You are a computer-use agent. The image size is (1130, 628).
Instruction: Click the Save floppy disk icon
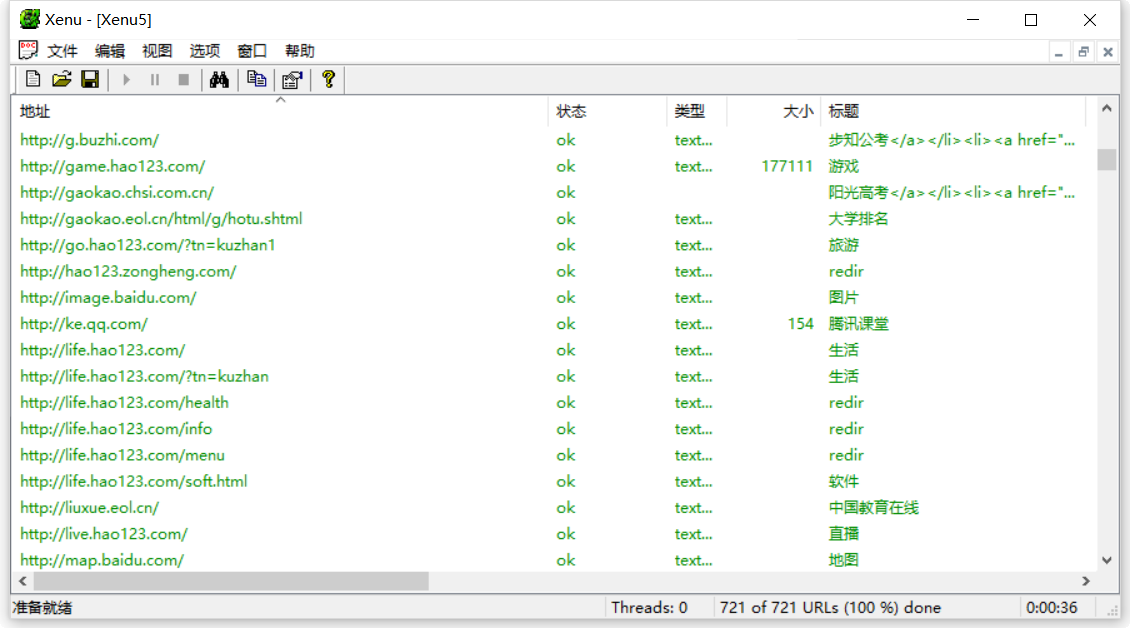(90, 80)
